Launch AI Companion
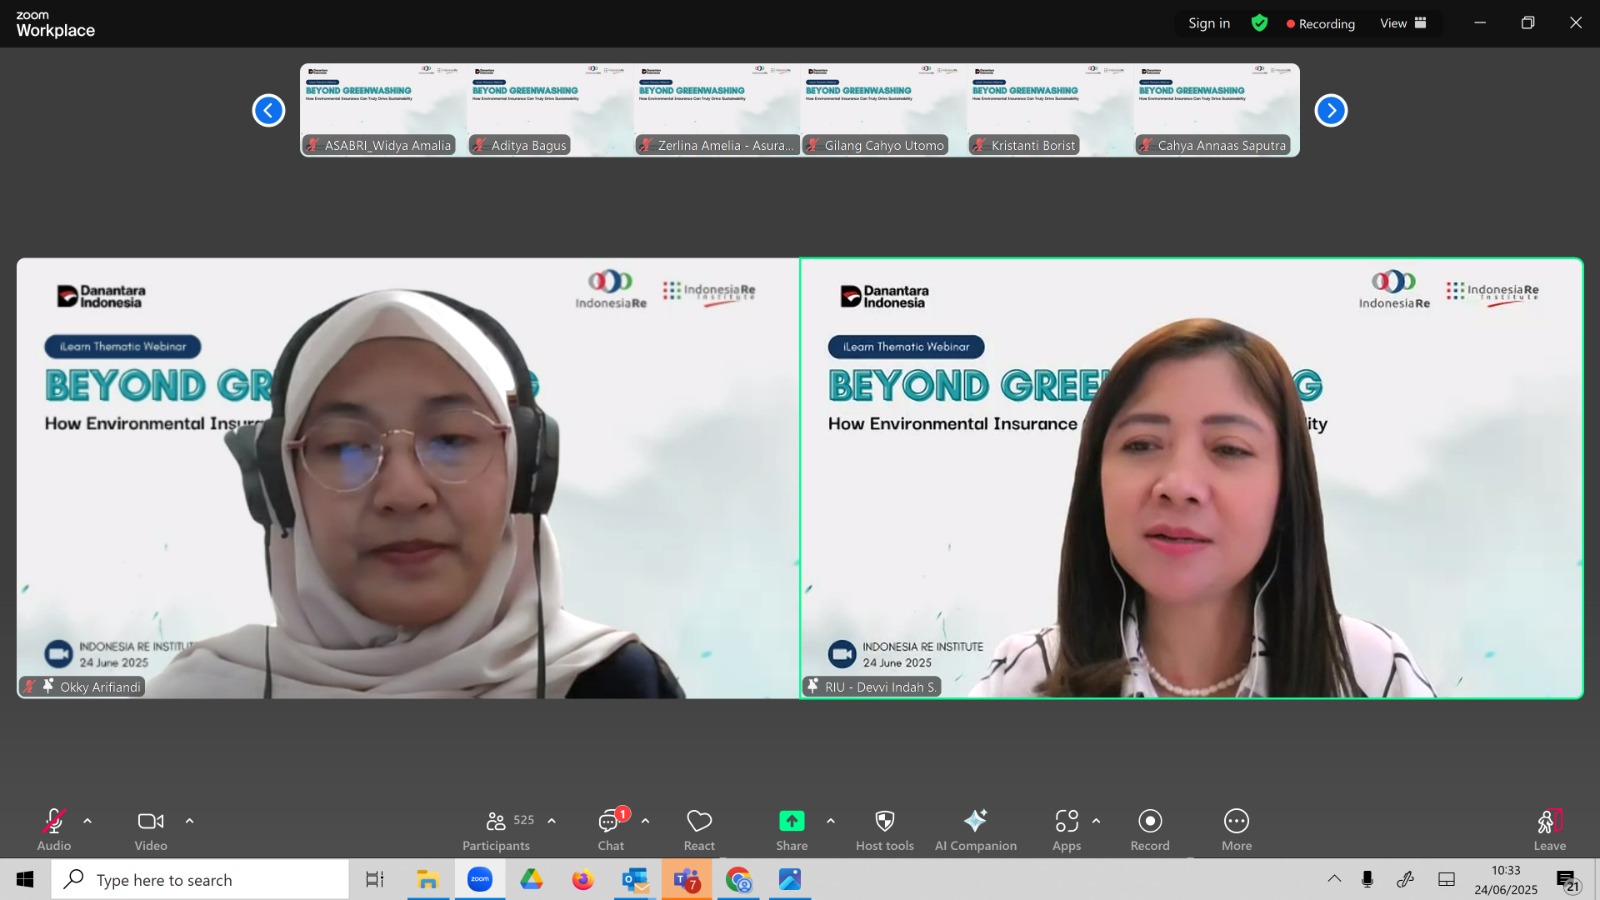The image size is (1600, 900). [975, 829]
